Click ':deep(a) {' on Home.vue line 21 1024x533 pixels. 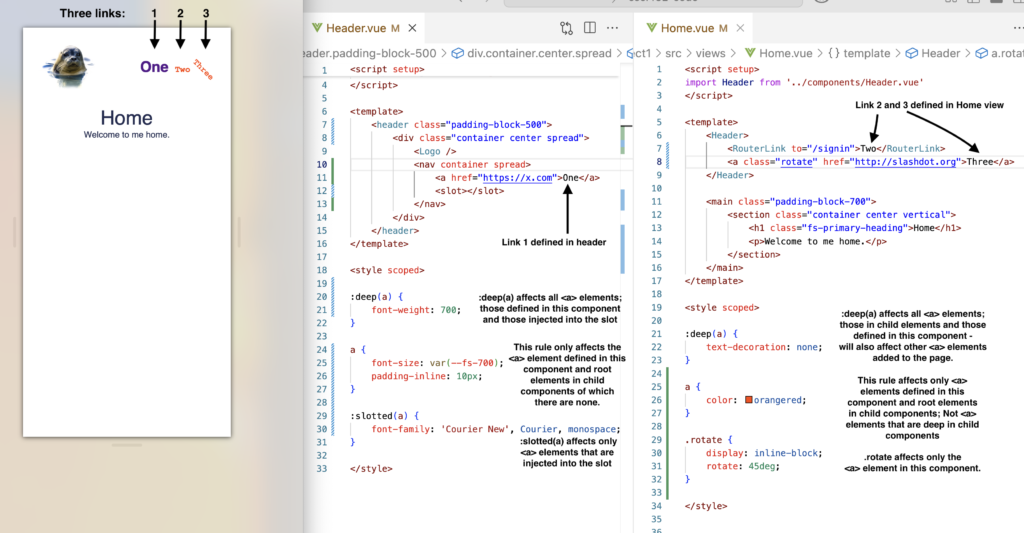pos(711,334)
